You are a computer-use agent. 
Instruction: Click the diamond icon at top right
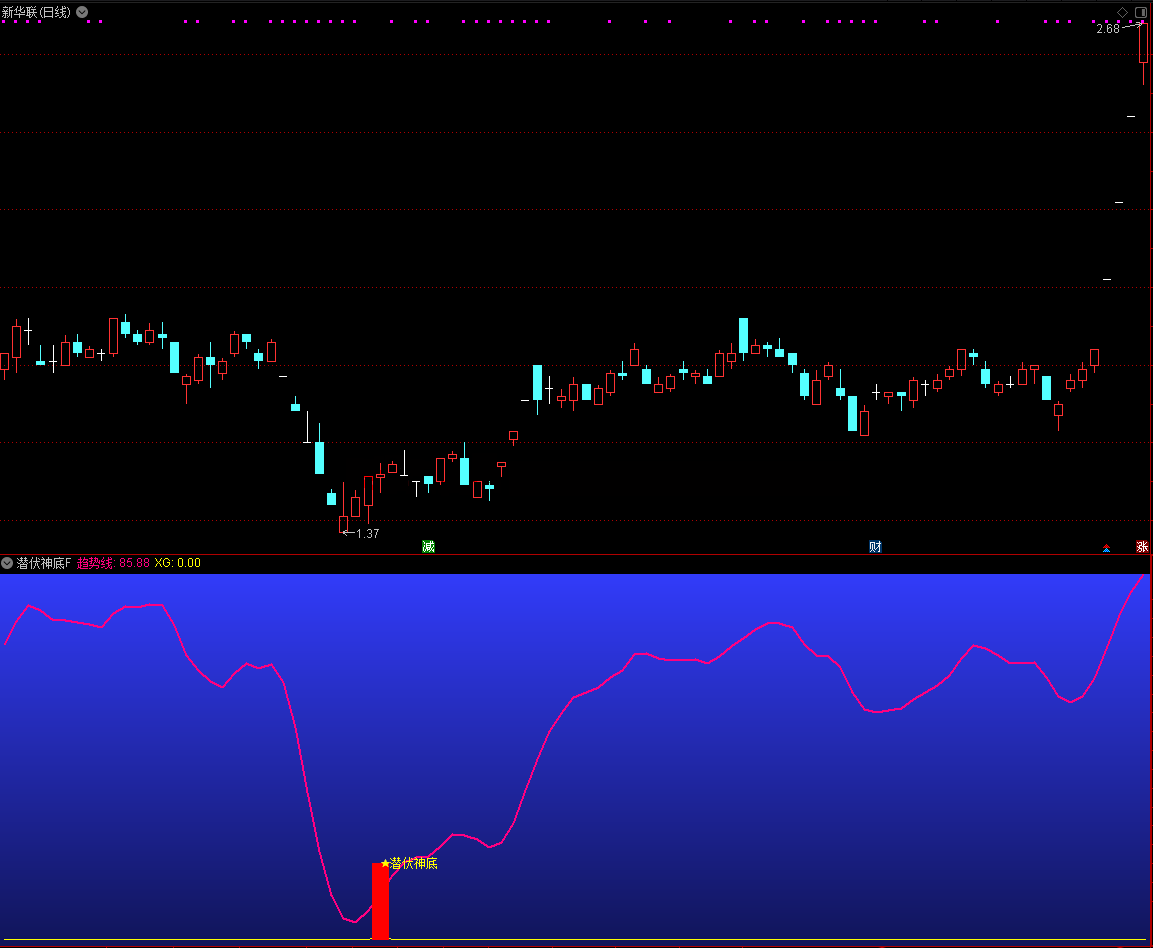pyautogui.click(x=1122, y=12)
